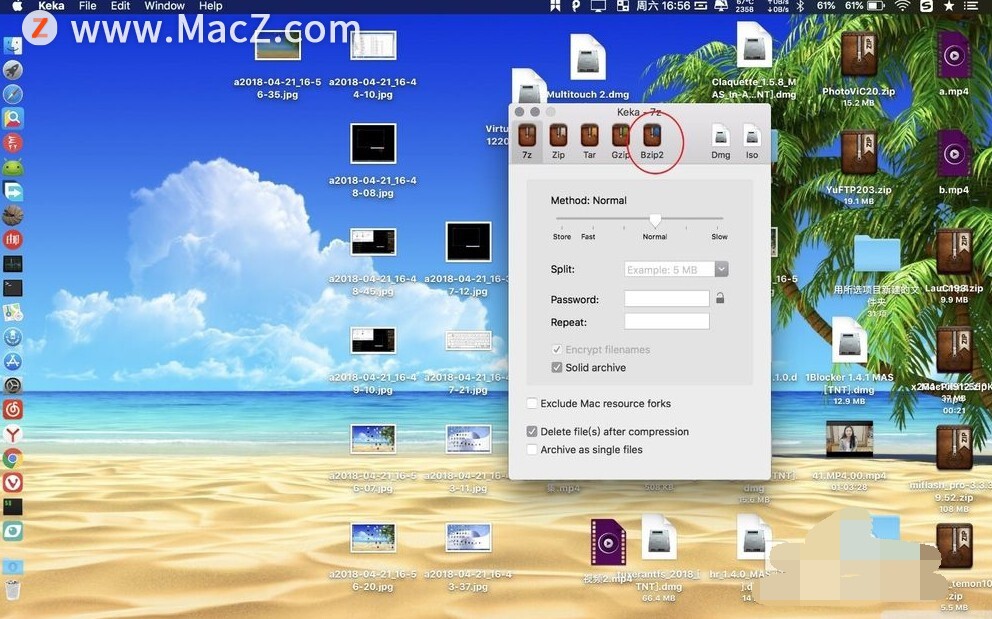The height and width of the screenshot is (619, 992).
Task: Select the Claquette 1.5.8 dmg file
Action: [753, 46]
